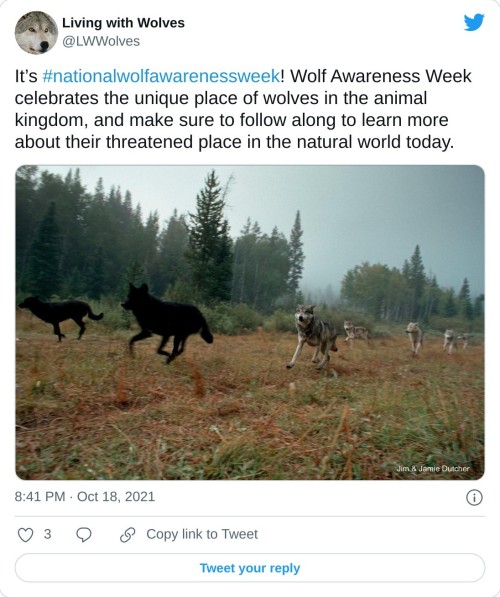Open the running wolves photo
The height and width of the screenshot is (597, 500).
(250, 322)
